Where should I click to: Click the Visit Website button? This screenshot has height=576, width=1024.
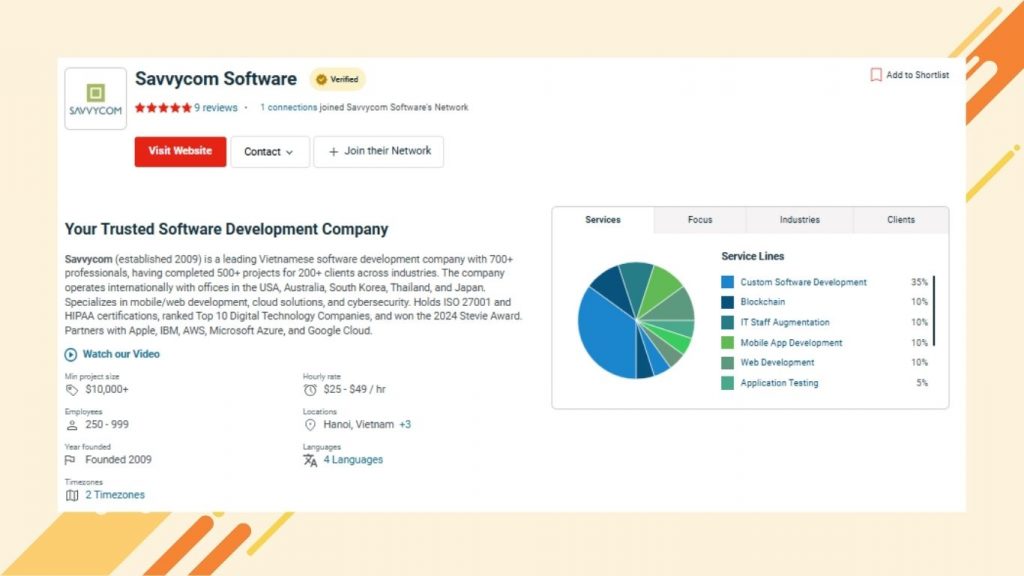point(180,151)
